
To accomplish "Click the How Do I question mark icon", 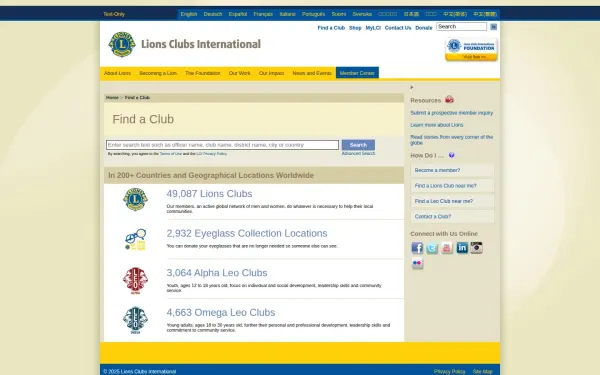I will point(452,155).
